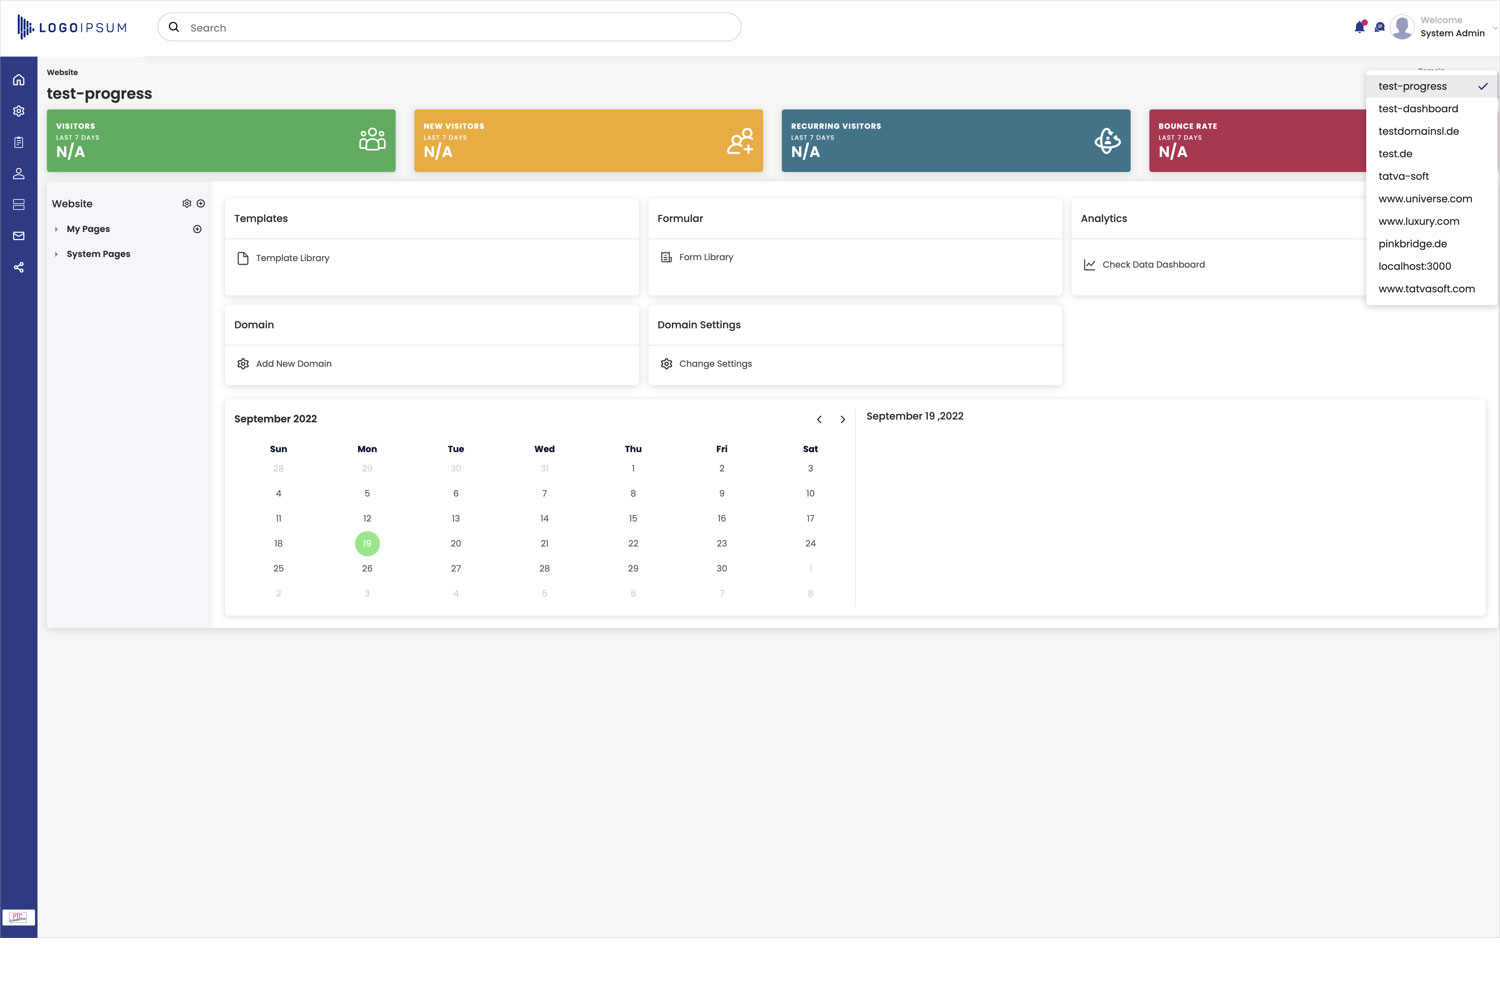Image resolution: width=1500 pixels, height=988 pixels.
Task: Open the Template Library link
Action: [x=292, y=258]
